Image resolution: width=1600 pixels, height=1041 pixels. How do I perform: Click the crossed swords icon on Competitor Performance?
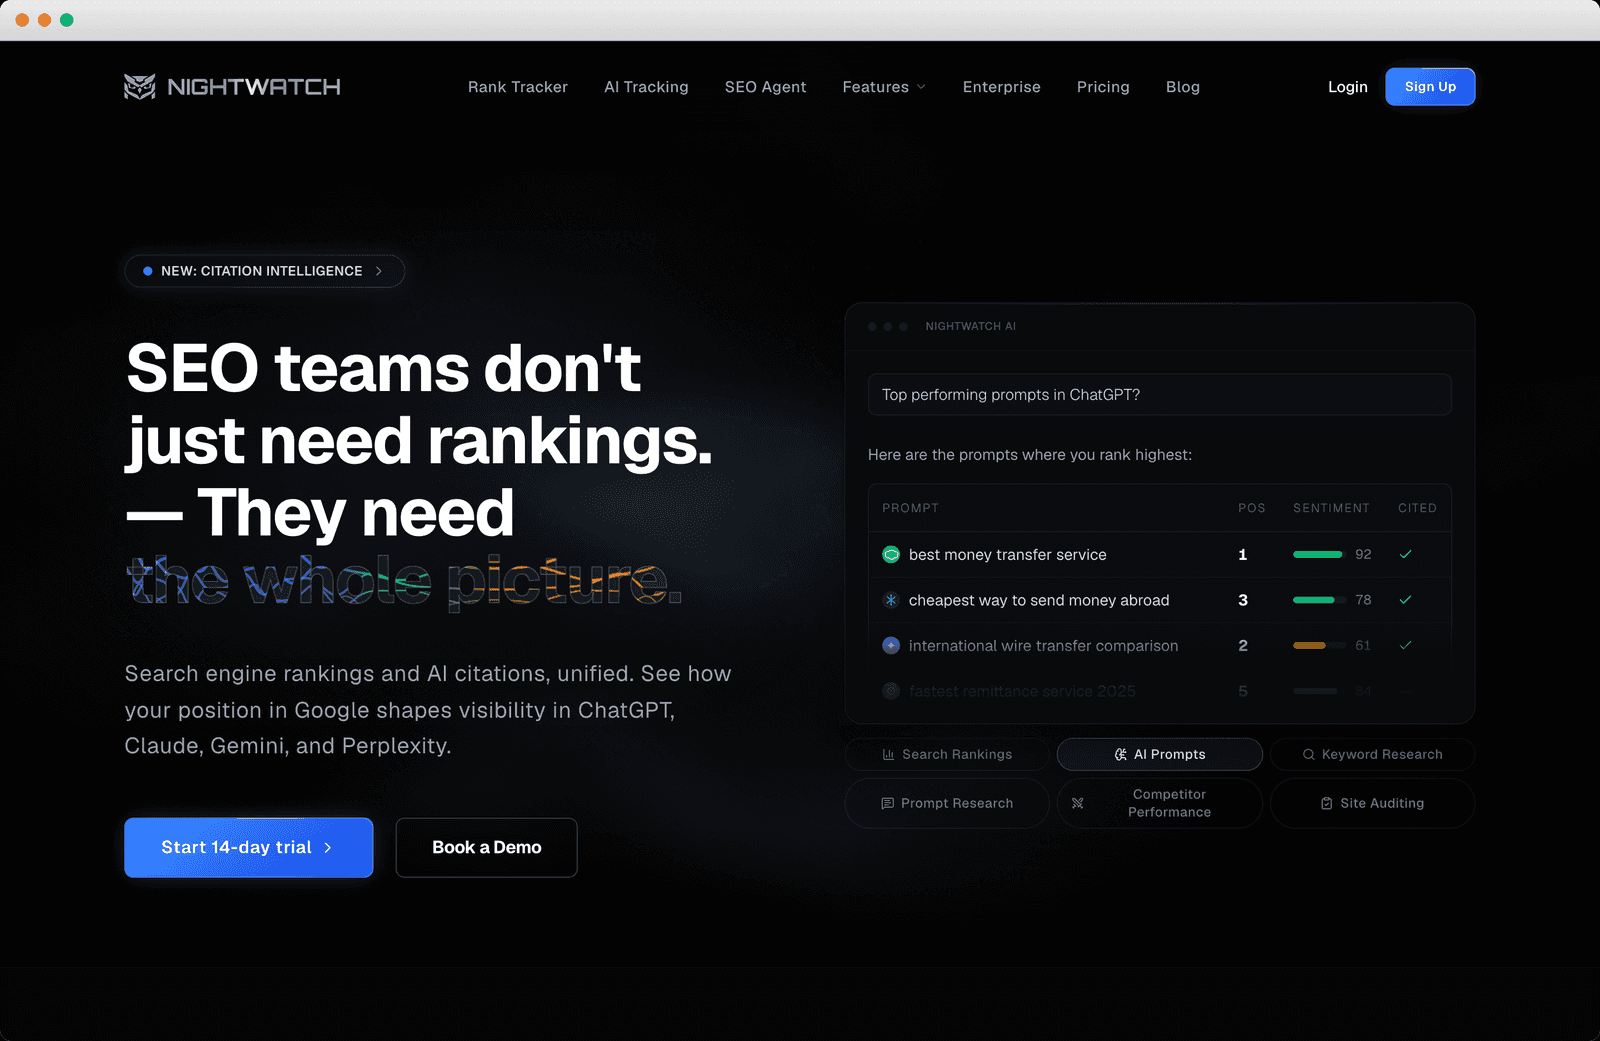(x=1078, y=804)
